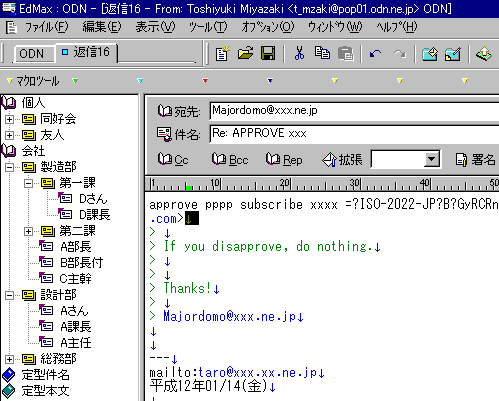Cut selection with the scissors icon

299,53
